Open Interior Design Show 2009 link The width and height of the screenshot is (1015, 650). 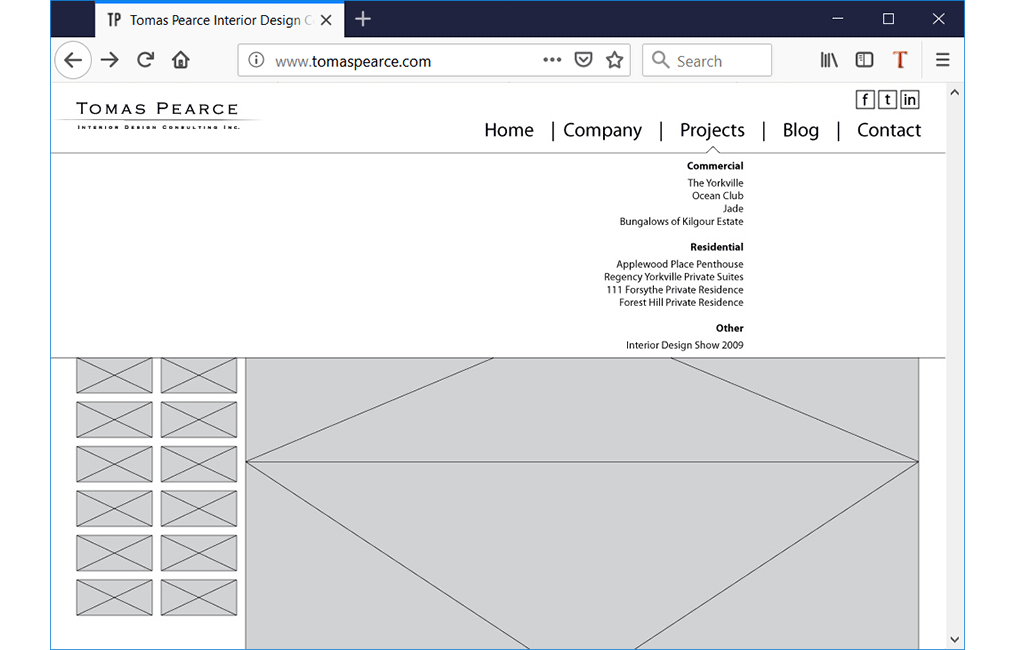click(684, 345)
